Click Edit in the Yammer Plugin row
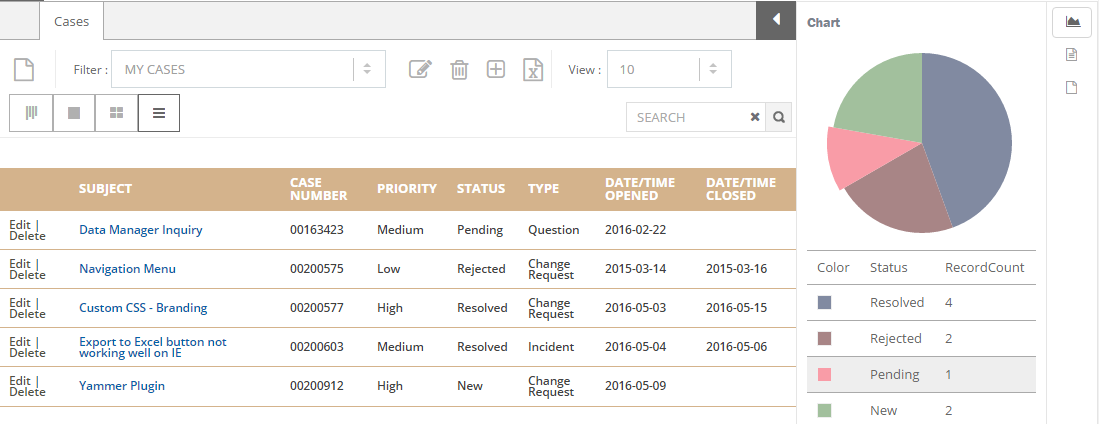This screenshot has height=424, width=1099. [x=20, y=381]
